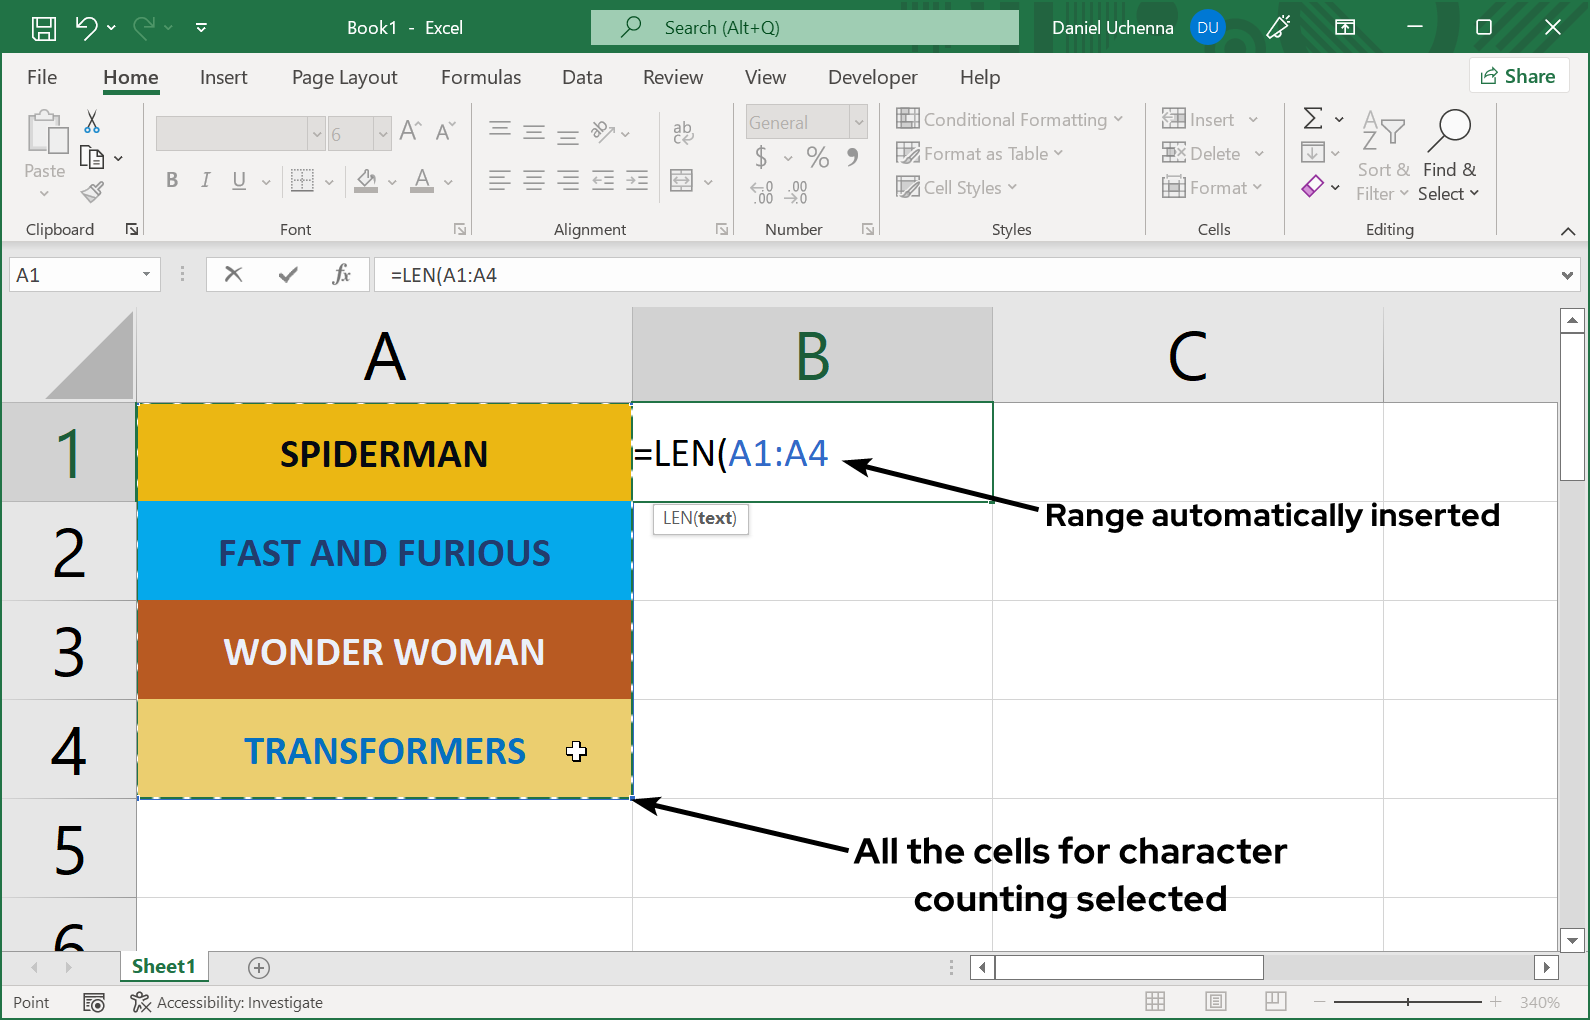Click the Accounting dollar format icon
This screenshot has height=1020, width=1590.
coord(761,157)
